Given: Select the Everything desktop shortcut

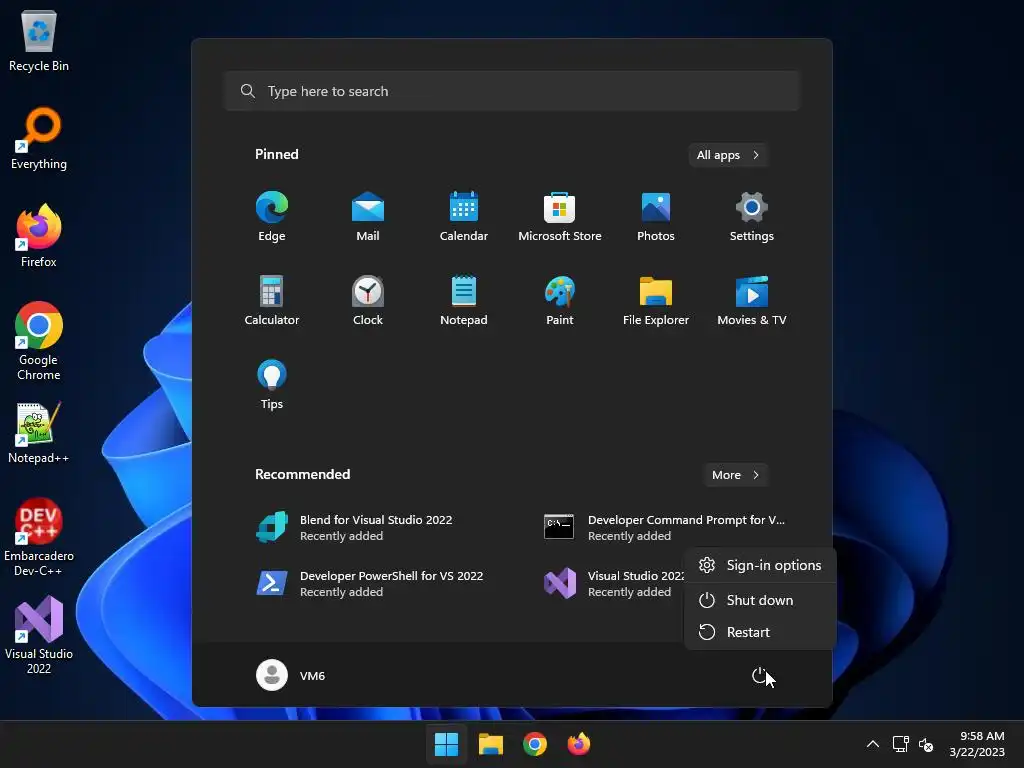Looking at the screenshot, I should click(39, 138).
